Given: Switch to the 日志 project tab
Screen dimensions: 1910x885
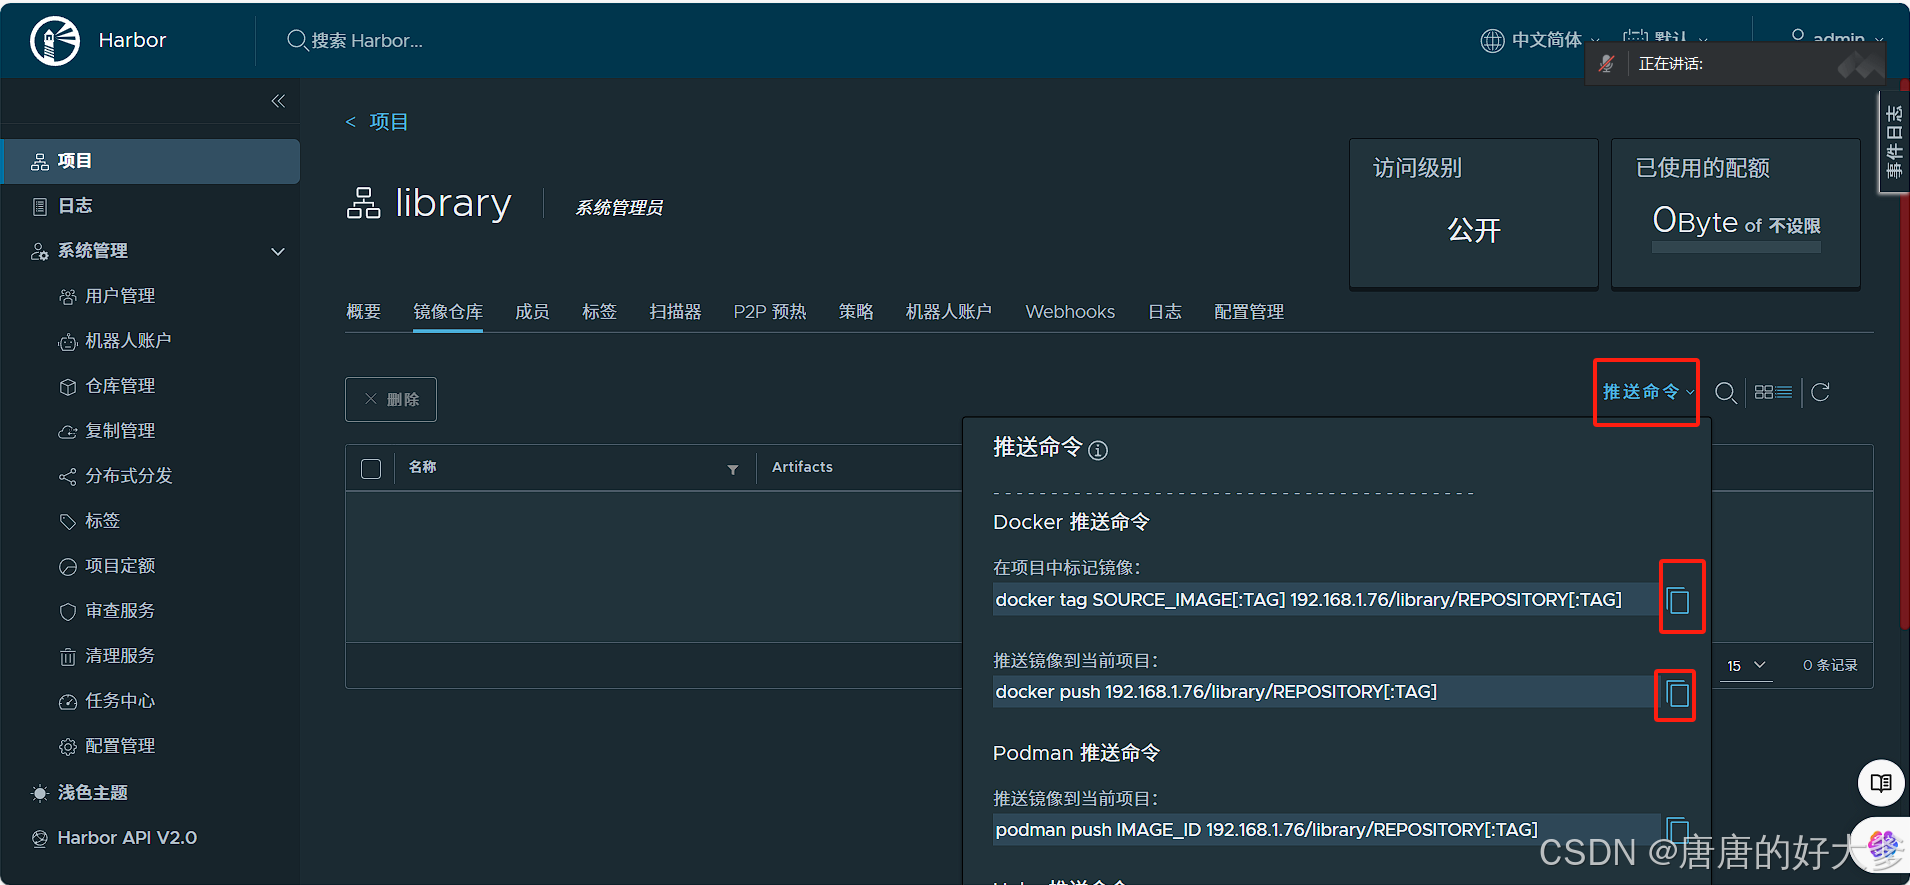Looking at the screenshot, I should 1165,312.
